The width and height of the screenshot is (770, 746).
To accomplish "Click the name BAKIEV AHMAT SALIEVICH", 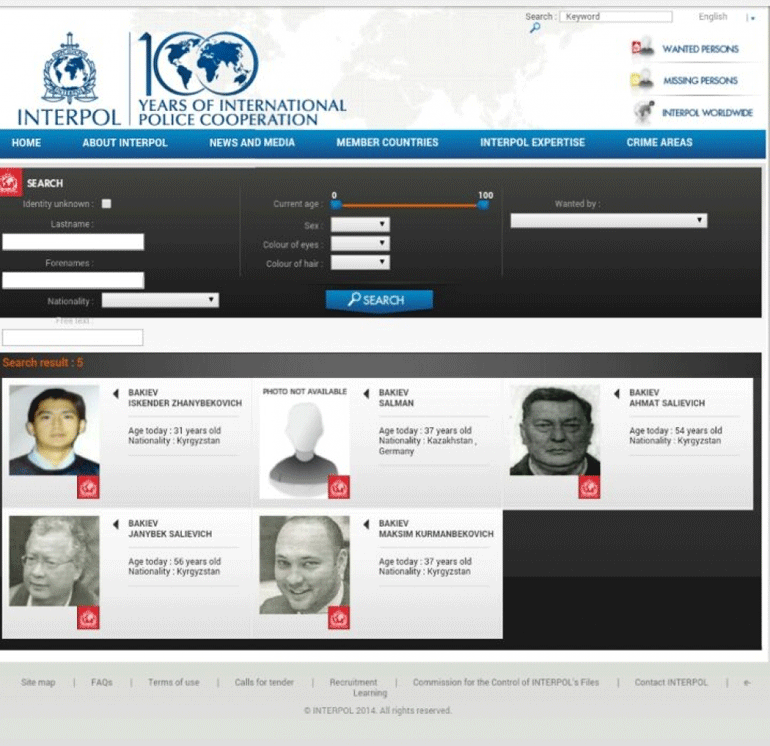I will (x=667, y=398).
